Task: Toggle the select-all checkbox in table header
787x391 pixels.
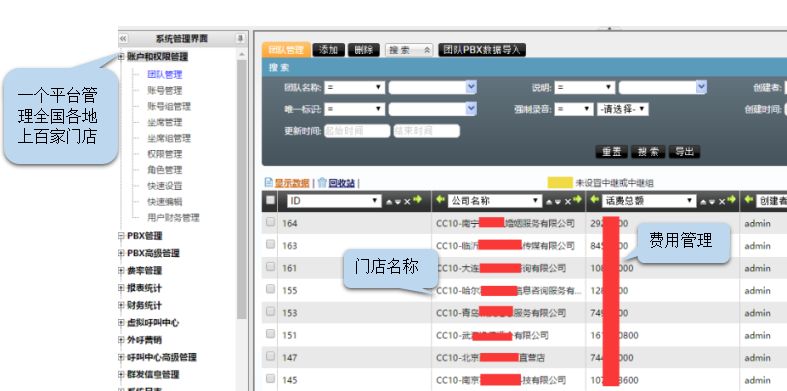Action: pyautogui.click(x=271, y=200)
